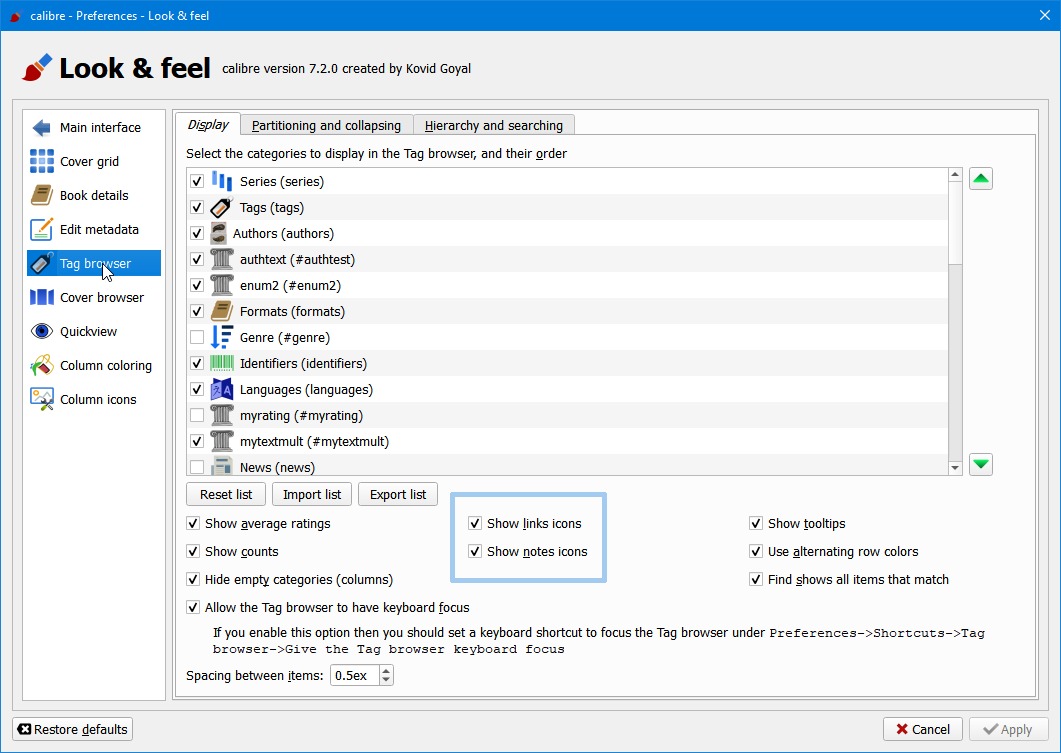Click the myrating column pillar icon
Image resolution: width=1061 pixels, height=753 pixels.
(221, 415)
